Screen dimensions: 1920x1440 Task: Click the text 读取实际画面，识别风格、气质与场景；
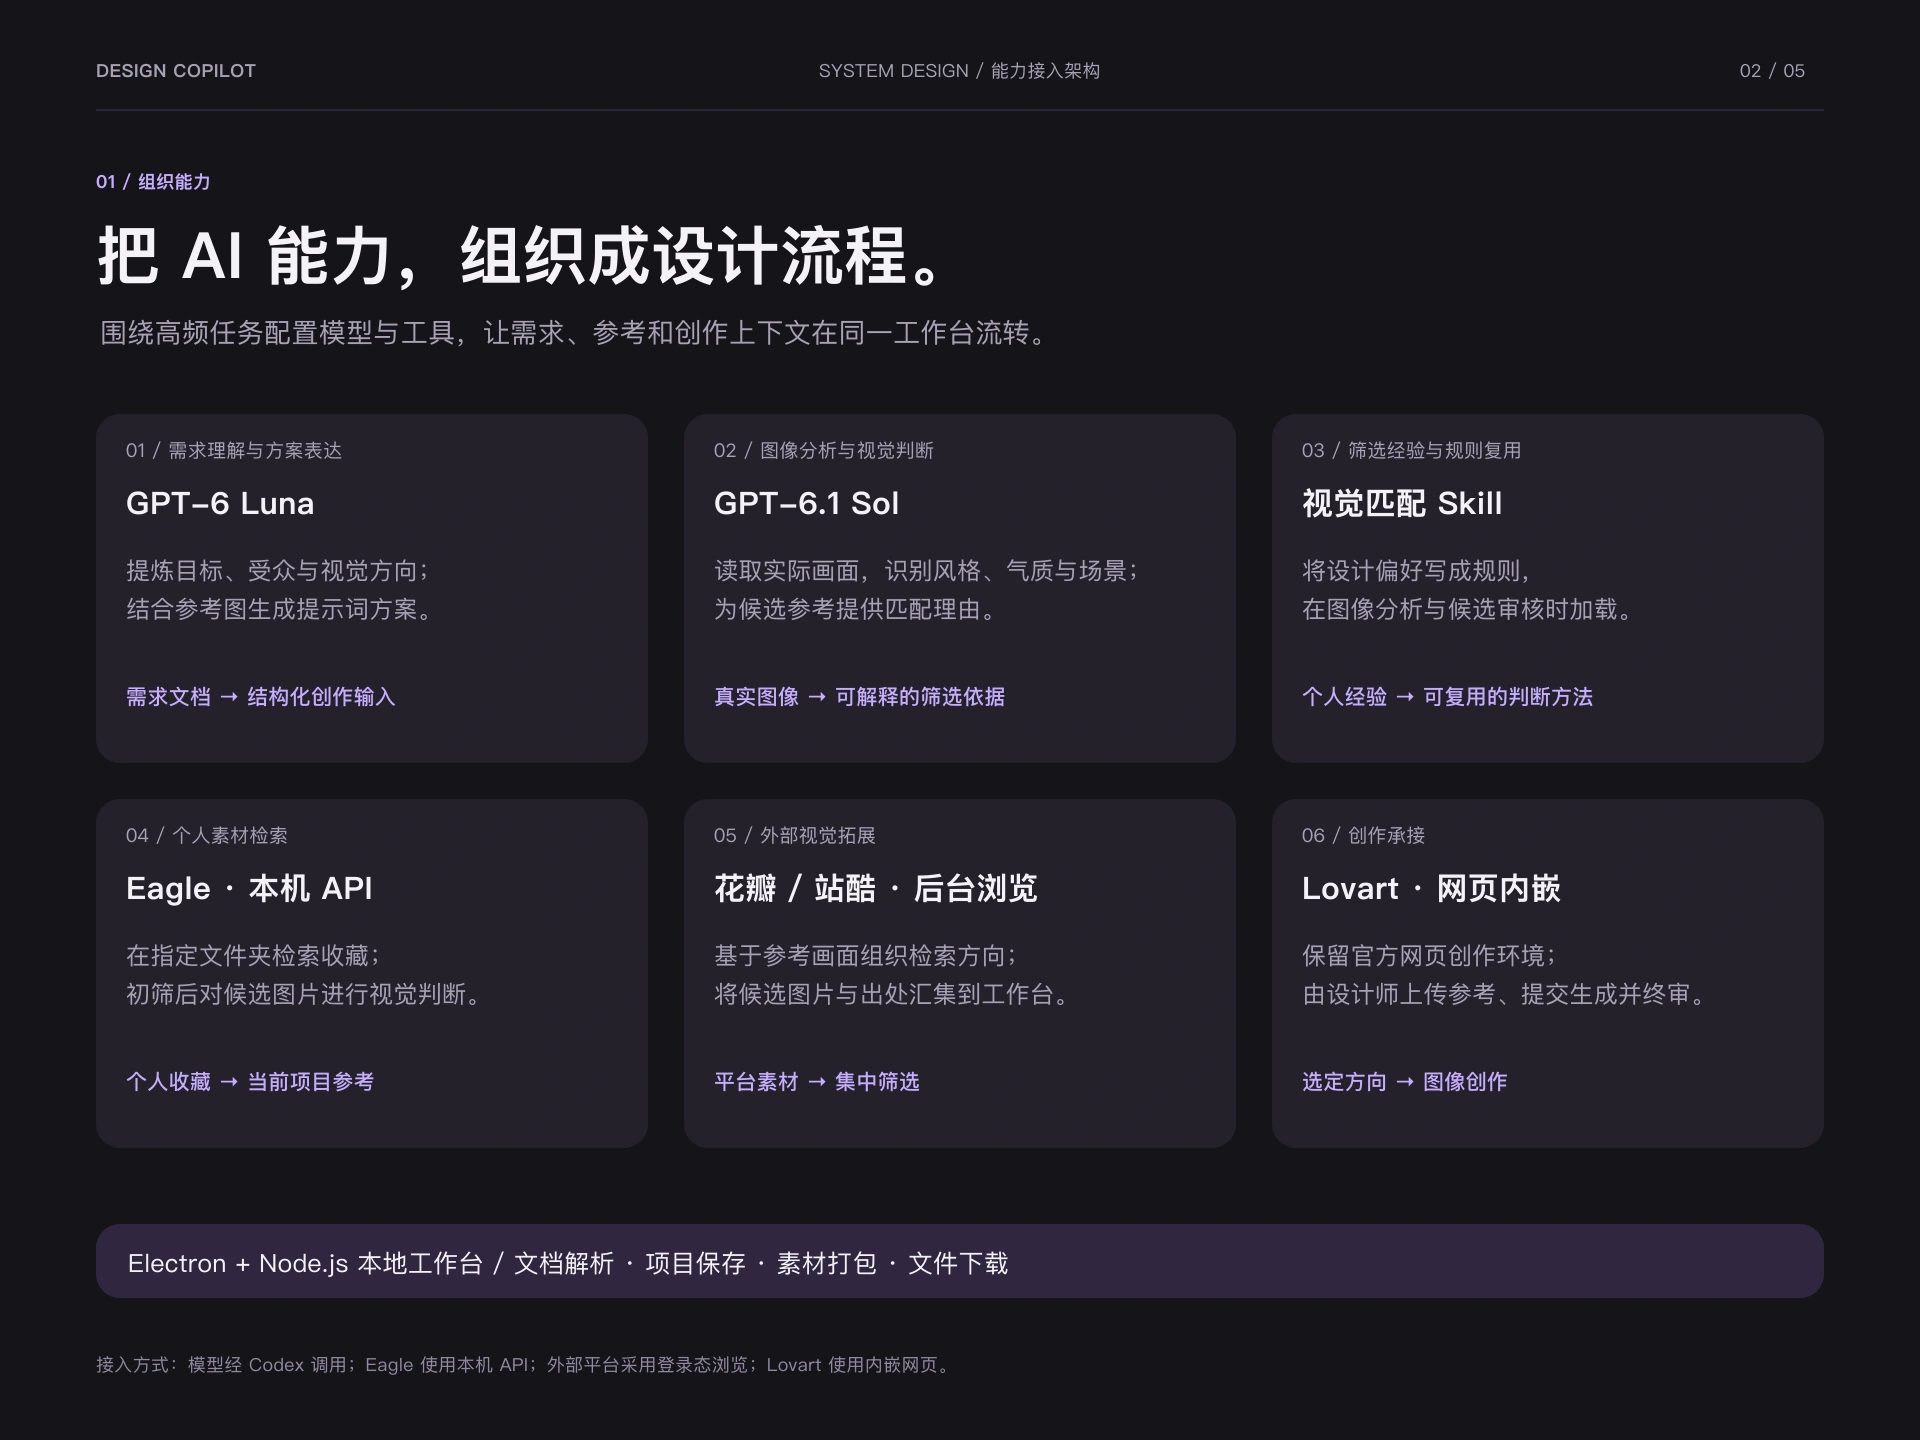928,571
